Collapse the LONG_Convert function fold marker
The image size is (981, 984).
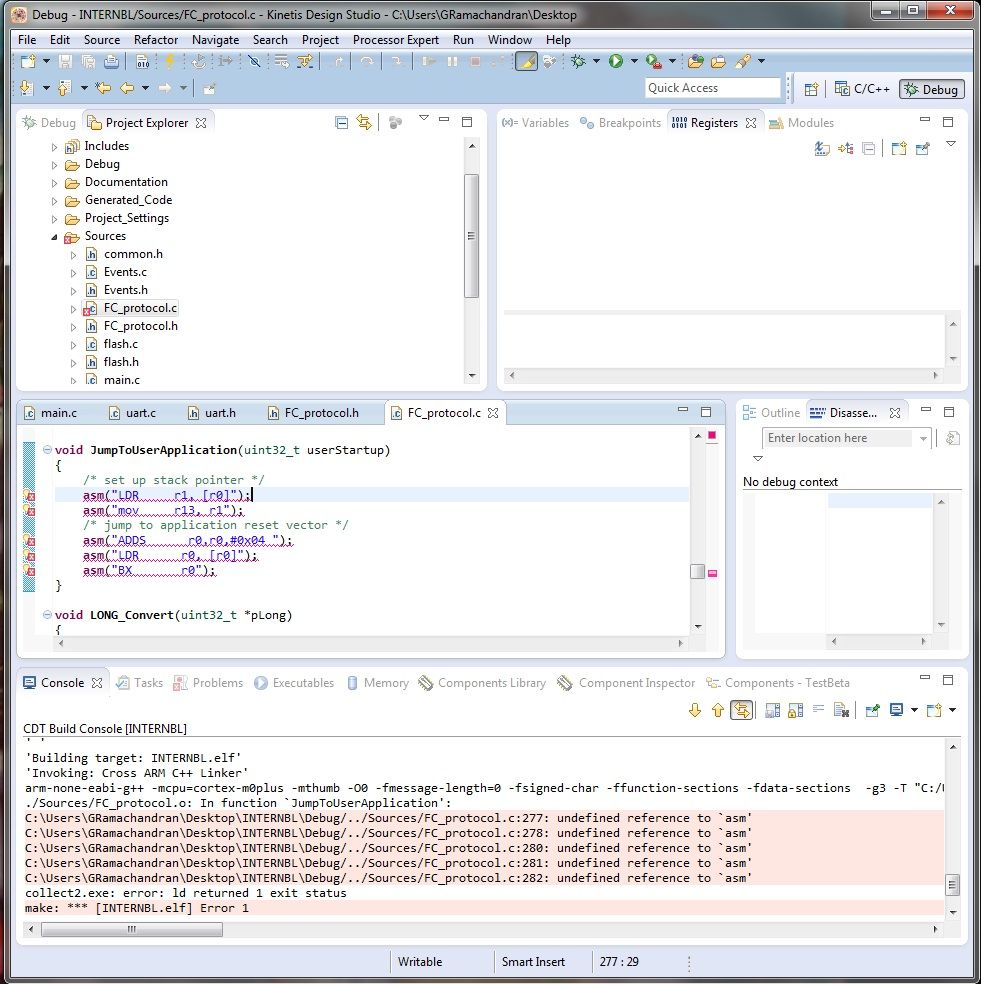(x=47, y=614)
